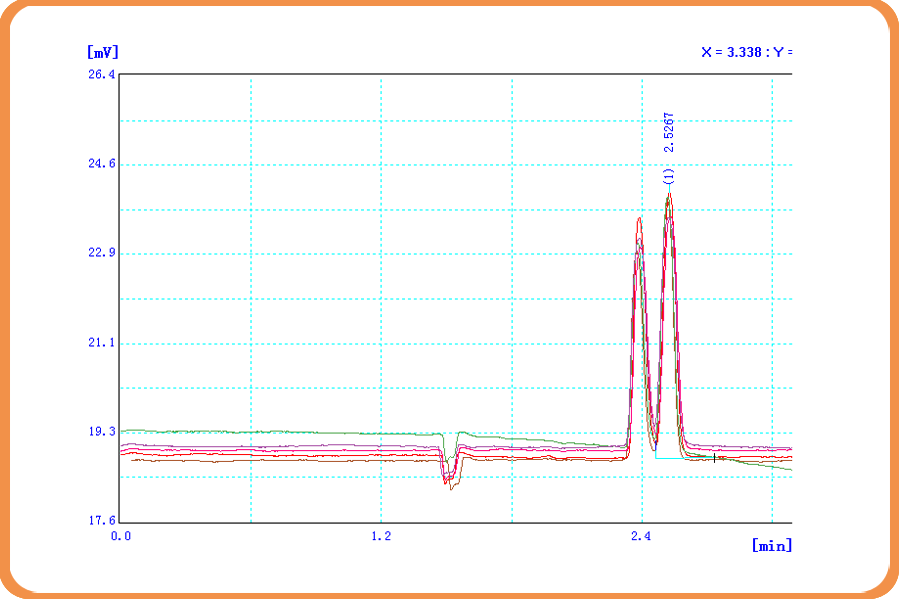The image size is (900, 600).
Task: Click the 21.1 y-axis tick value
Action: (x=102, y=343)
